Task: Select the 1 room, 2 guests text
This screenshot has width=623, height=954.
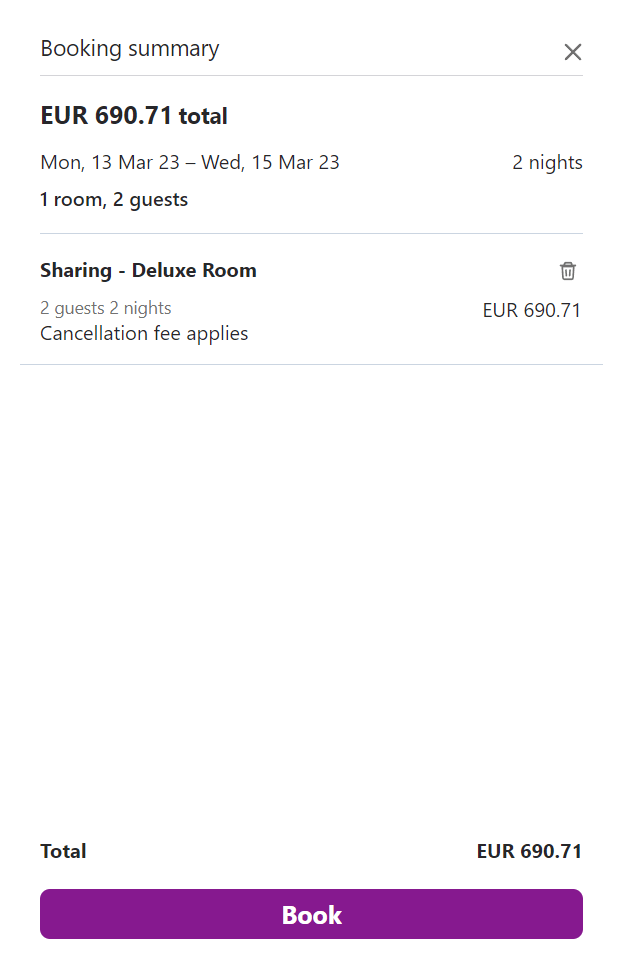Action: (114, 199)
